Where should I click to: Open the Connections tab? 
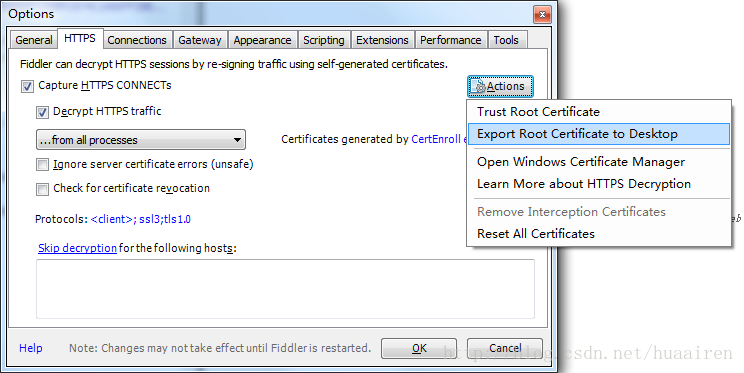[137, 40]
